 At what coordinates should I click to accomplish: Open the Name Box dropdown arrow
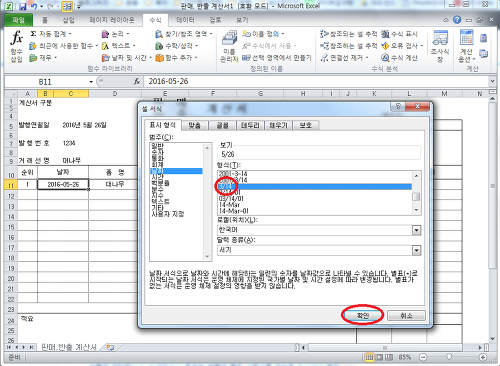pos(91,82)
